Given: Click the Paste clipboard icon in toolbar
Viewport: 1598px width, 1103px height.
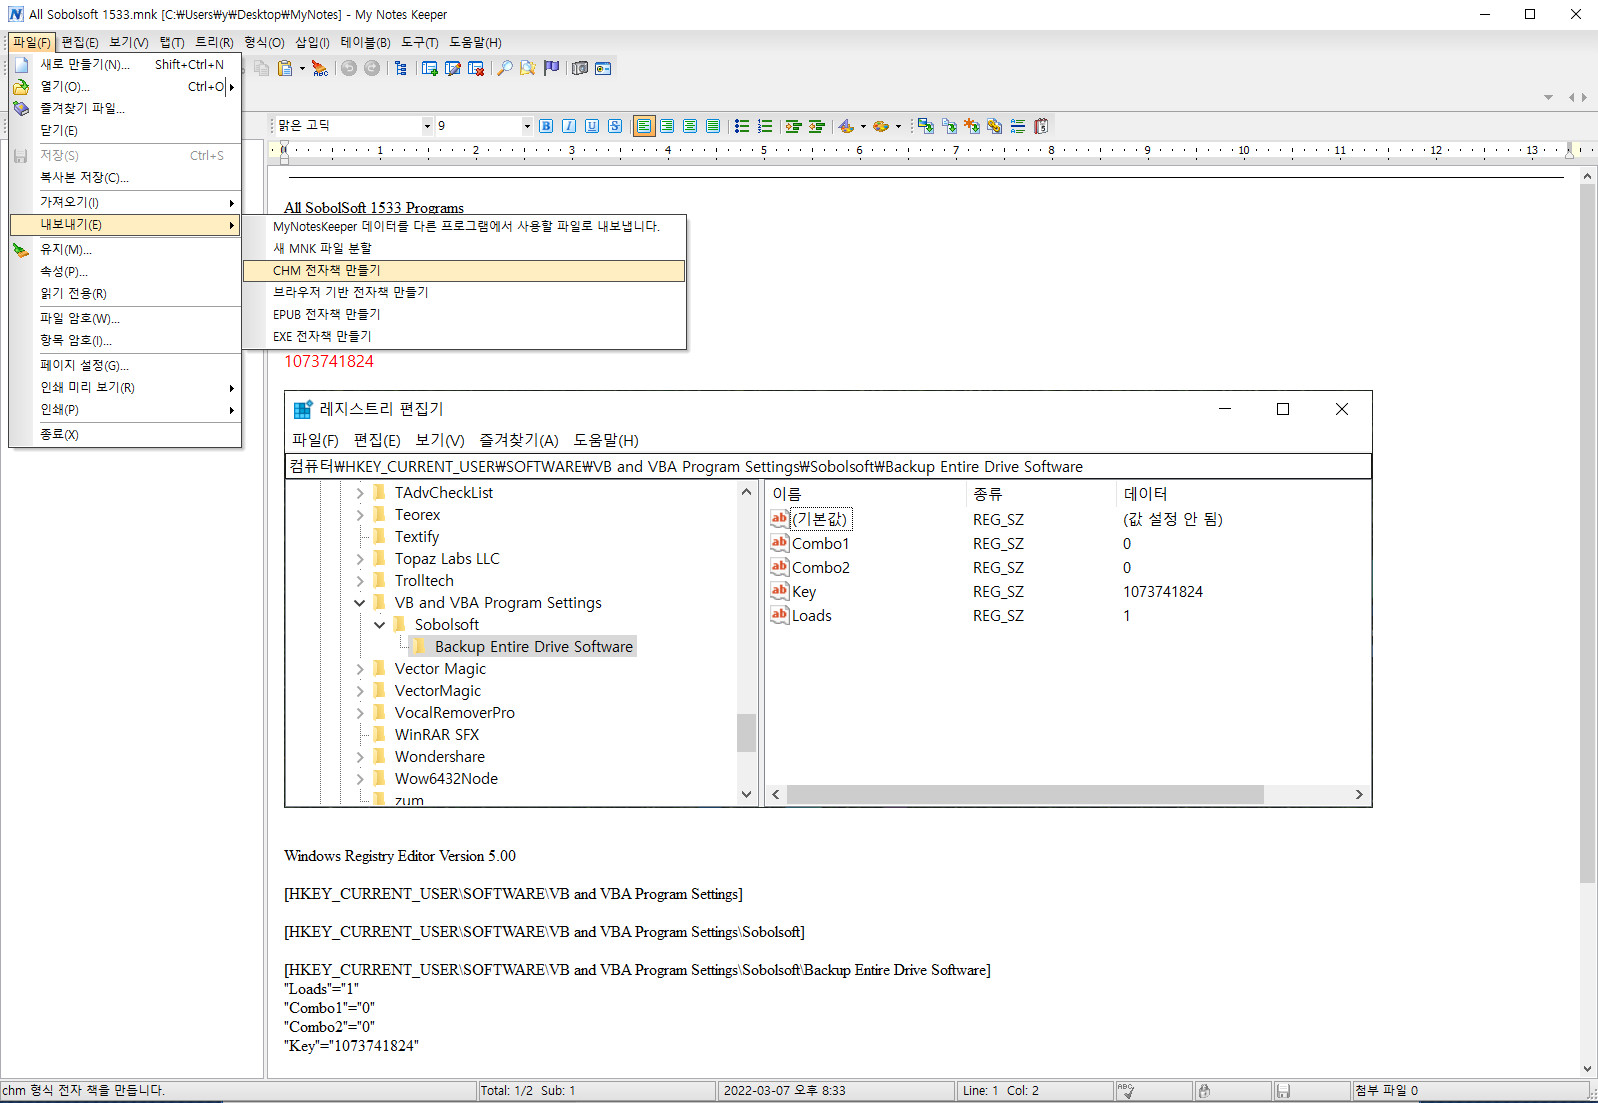Looking at the screenshot, I should point(285,68).
